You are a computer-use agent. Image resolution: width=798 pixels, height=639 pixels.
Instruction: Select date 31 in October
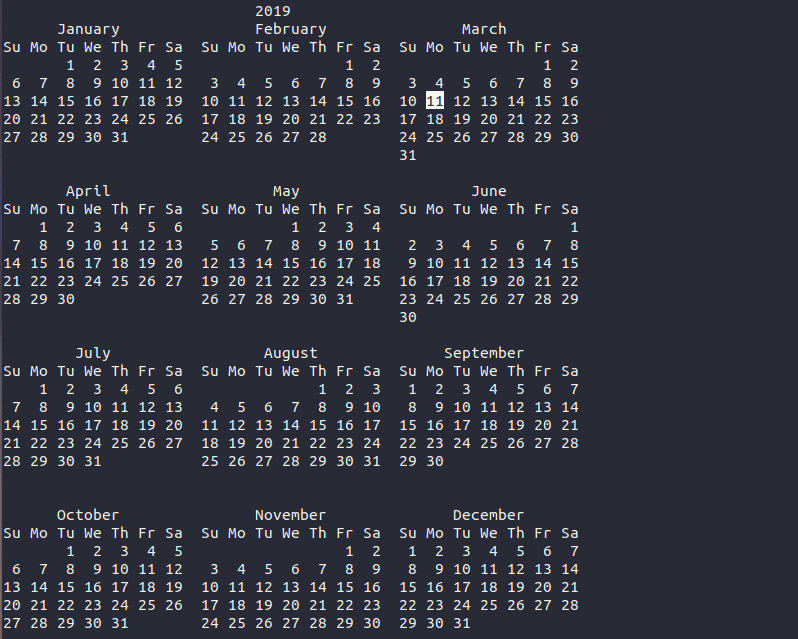click(x=120, y=623)
